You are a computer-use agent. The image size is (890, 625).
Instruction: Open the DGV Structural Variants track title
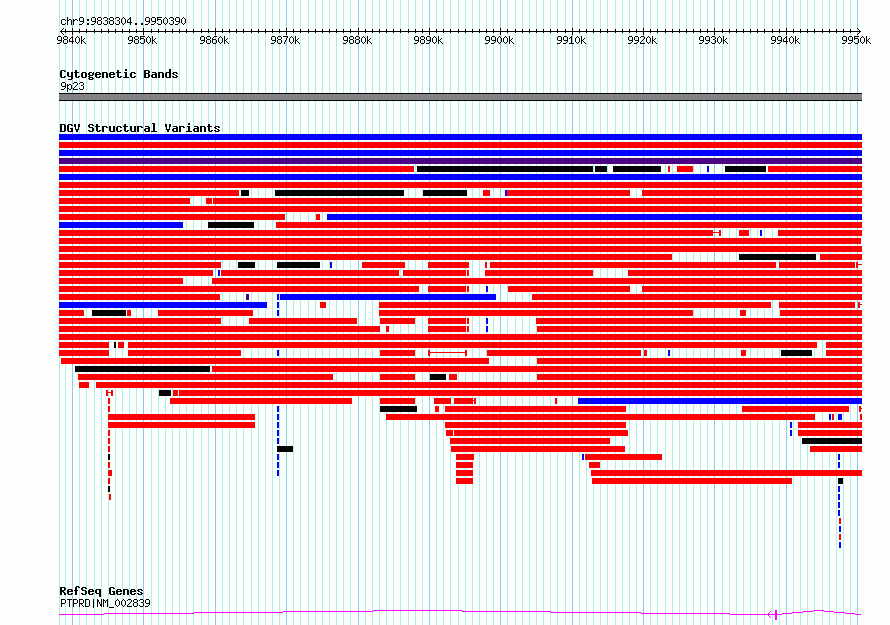[x=140, y=128]
